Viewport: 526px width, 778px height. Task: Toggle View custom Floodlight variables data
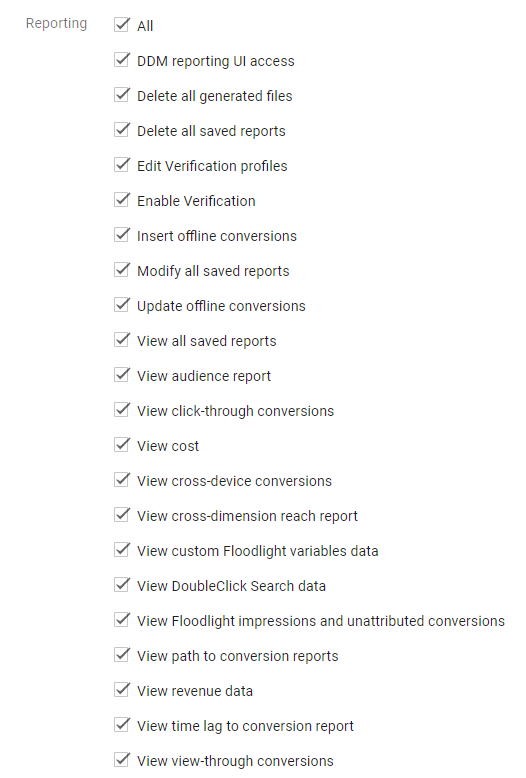(x=122, y=550)
